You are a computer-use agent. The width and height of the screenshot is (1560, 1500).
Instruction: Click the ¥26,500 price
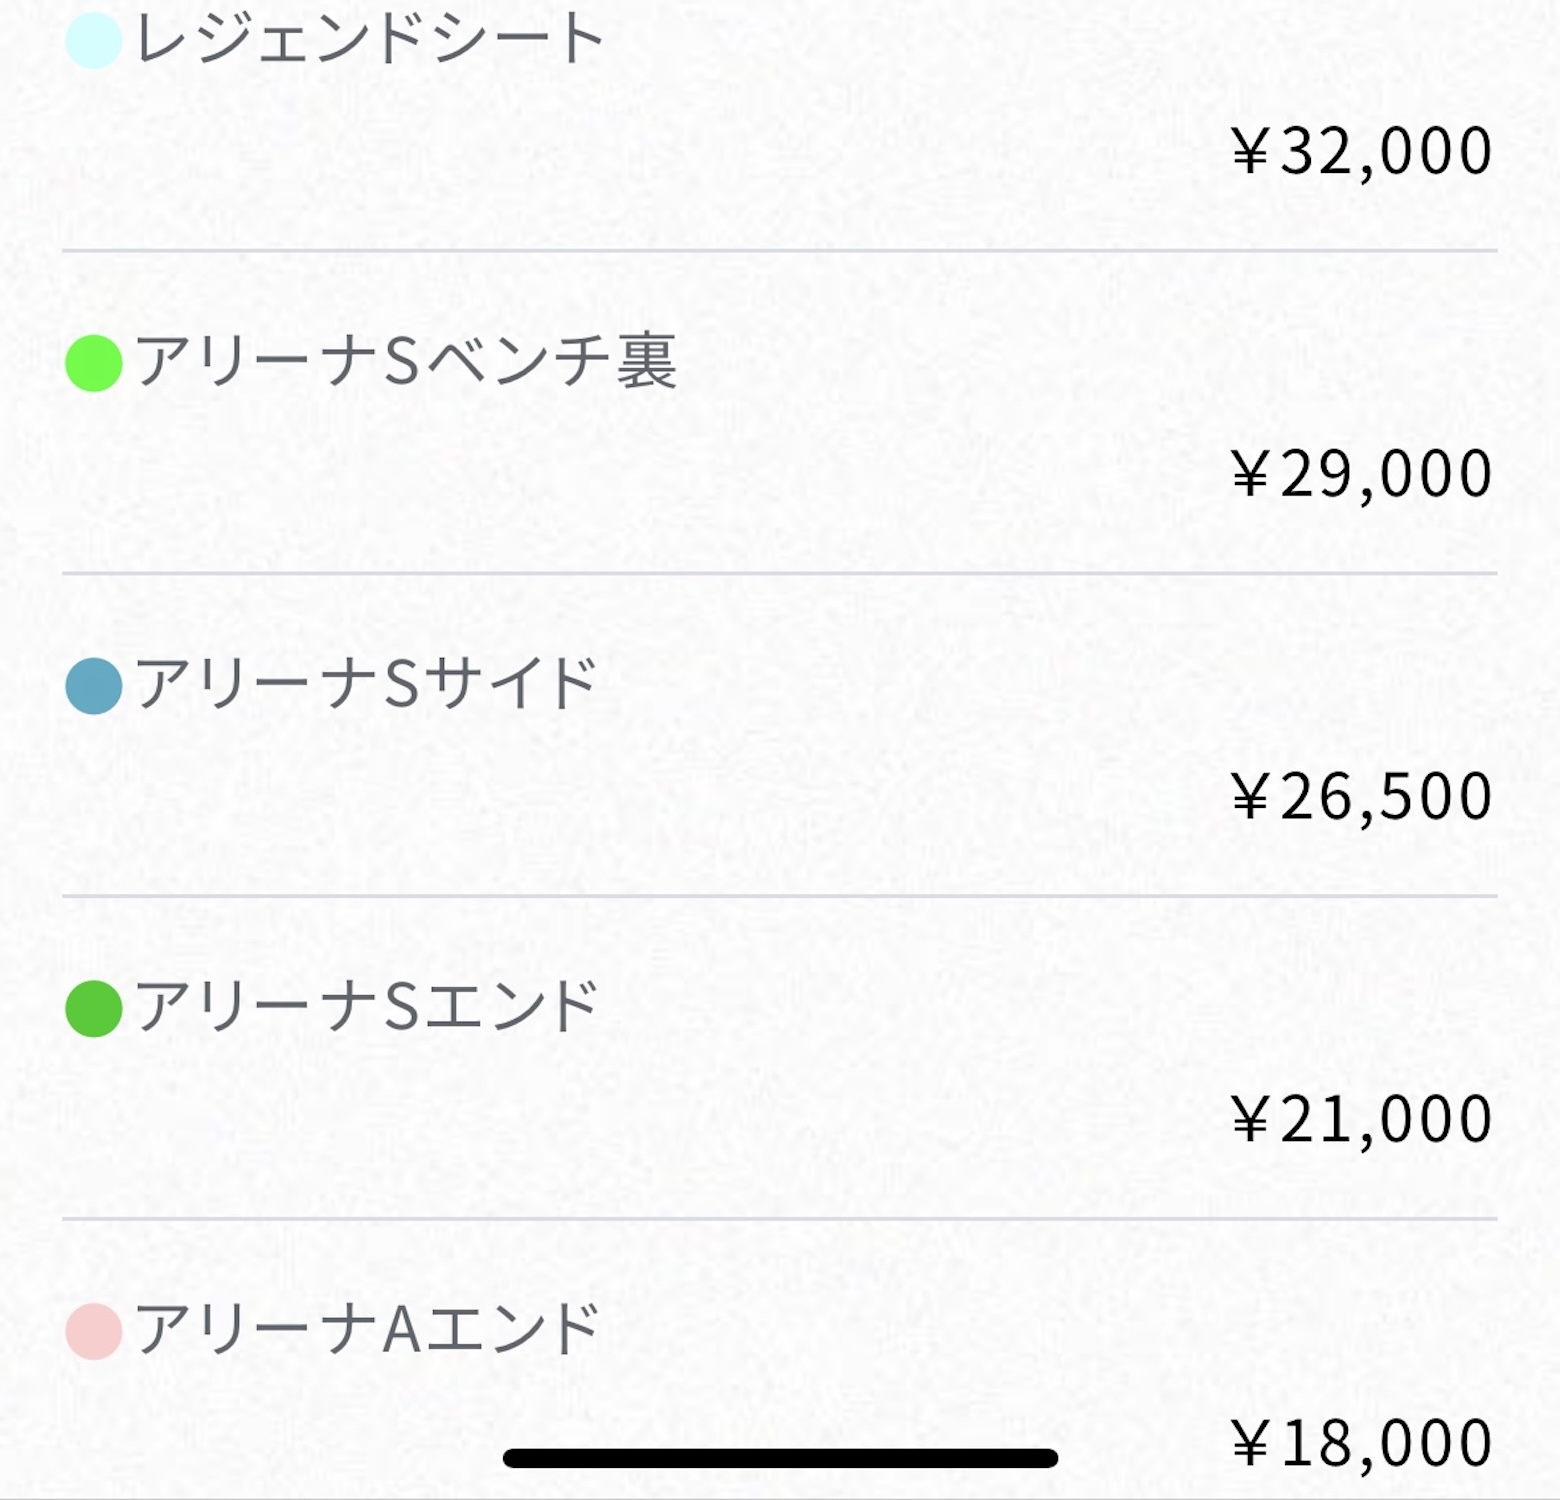pyautogui.click(x=1362, y=797)
